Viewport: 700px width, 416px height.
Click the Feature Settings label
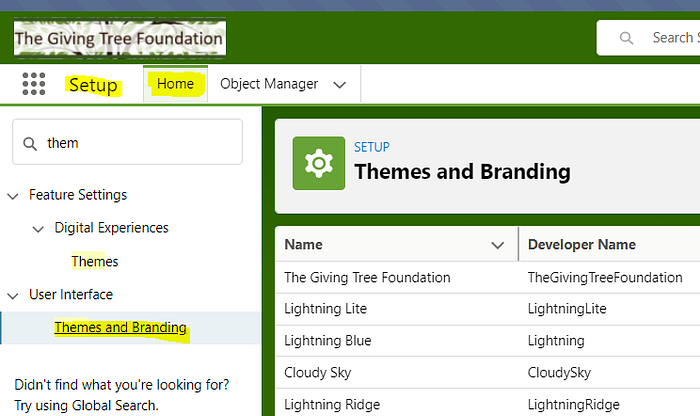pos(78,195)
